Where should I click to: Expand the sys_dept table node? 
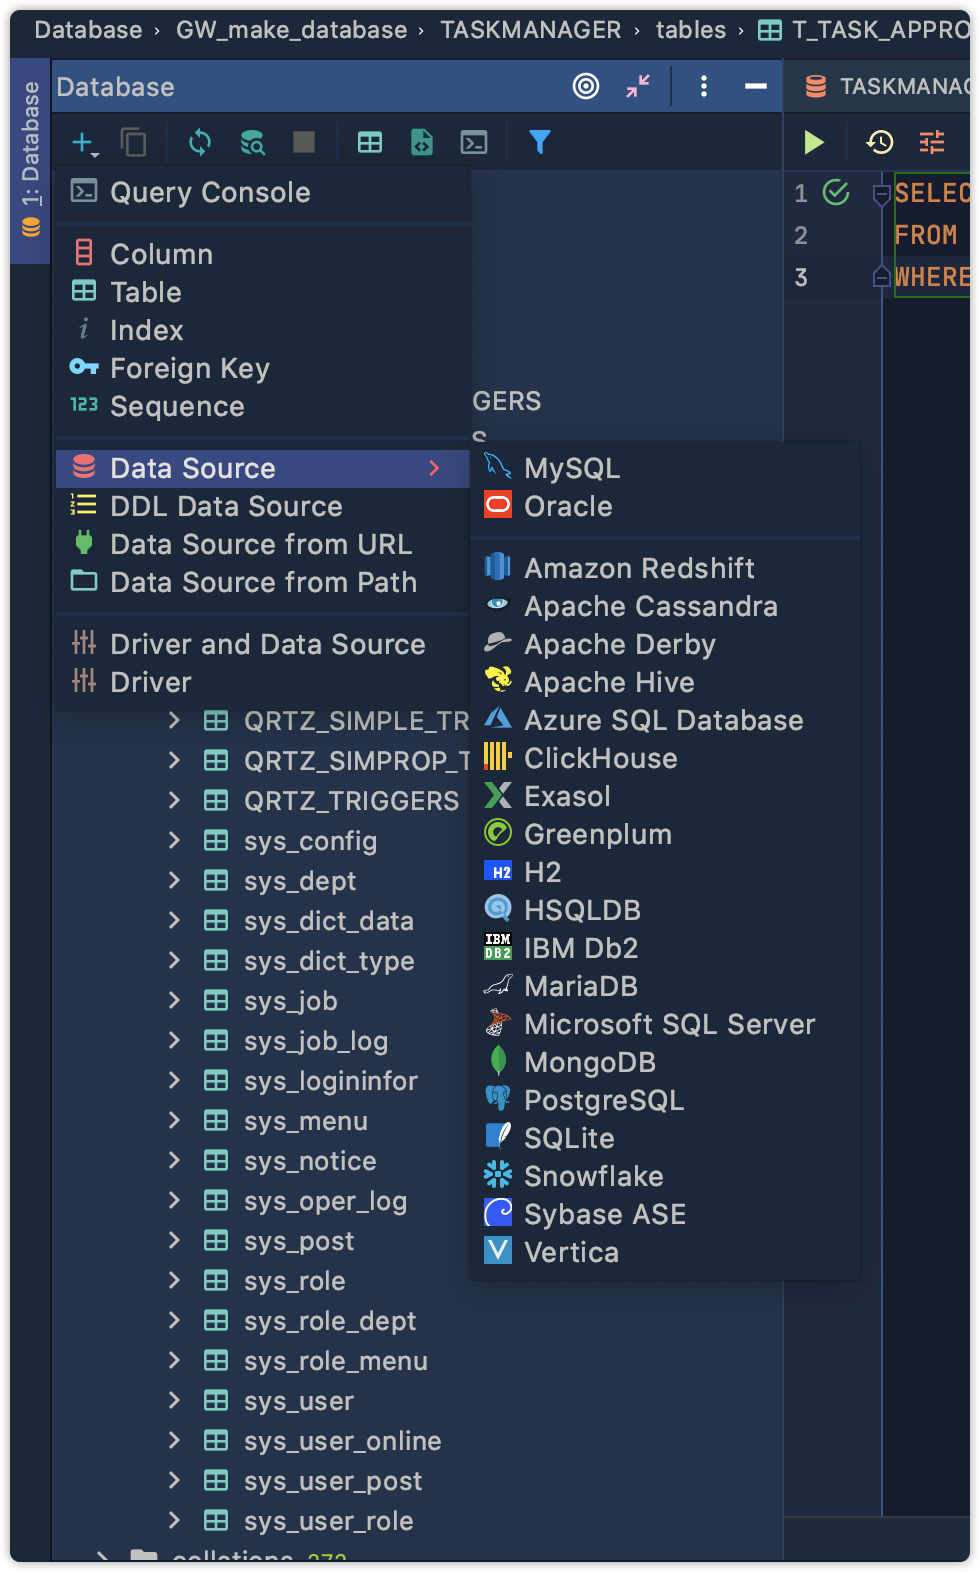[175, 880]
